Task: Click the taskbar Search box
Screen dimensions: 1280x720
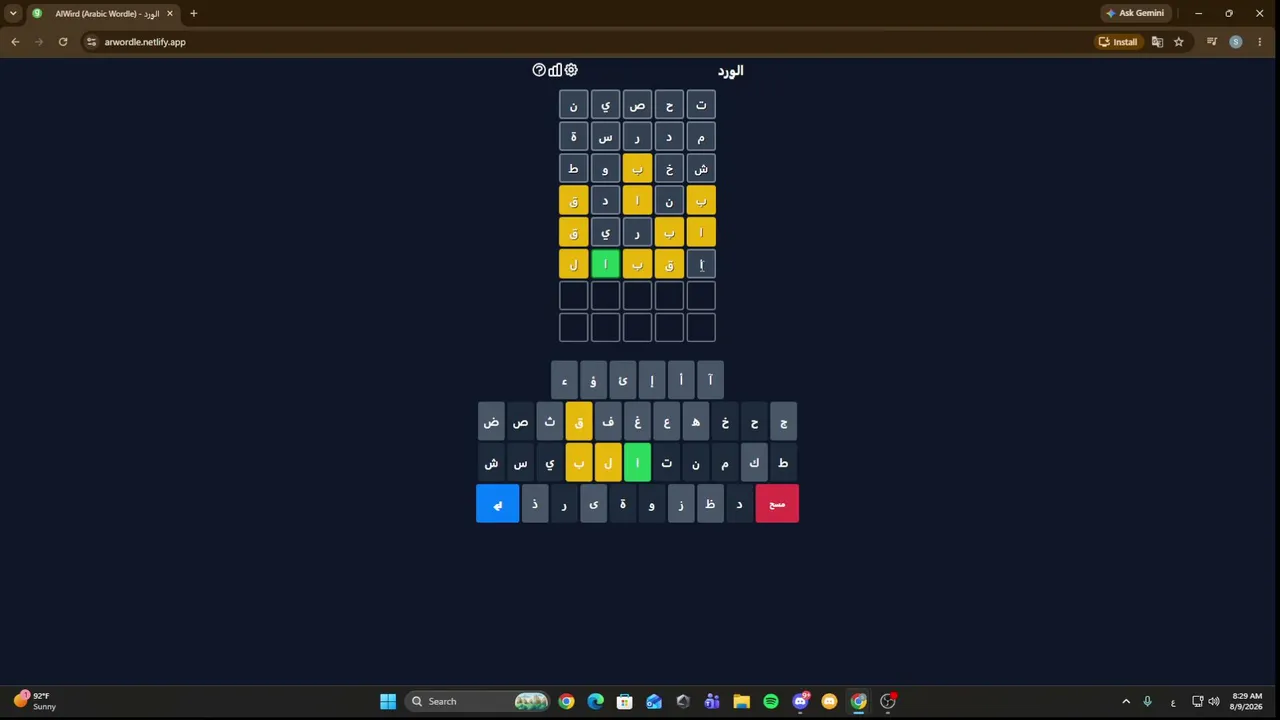Action: 479,701
